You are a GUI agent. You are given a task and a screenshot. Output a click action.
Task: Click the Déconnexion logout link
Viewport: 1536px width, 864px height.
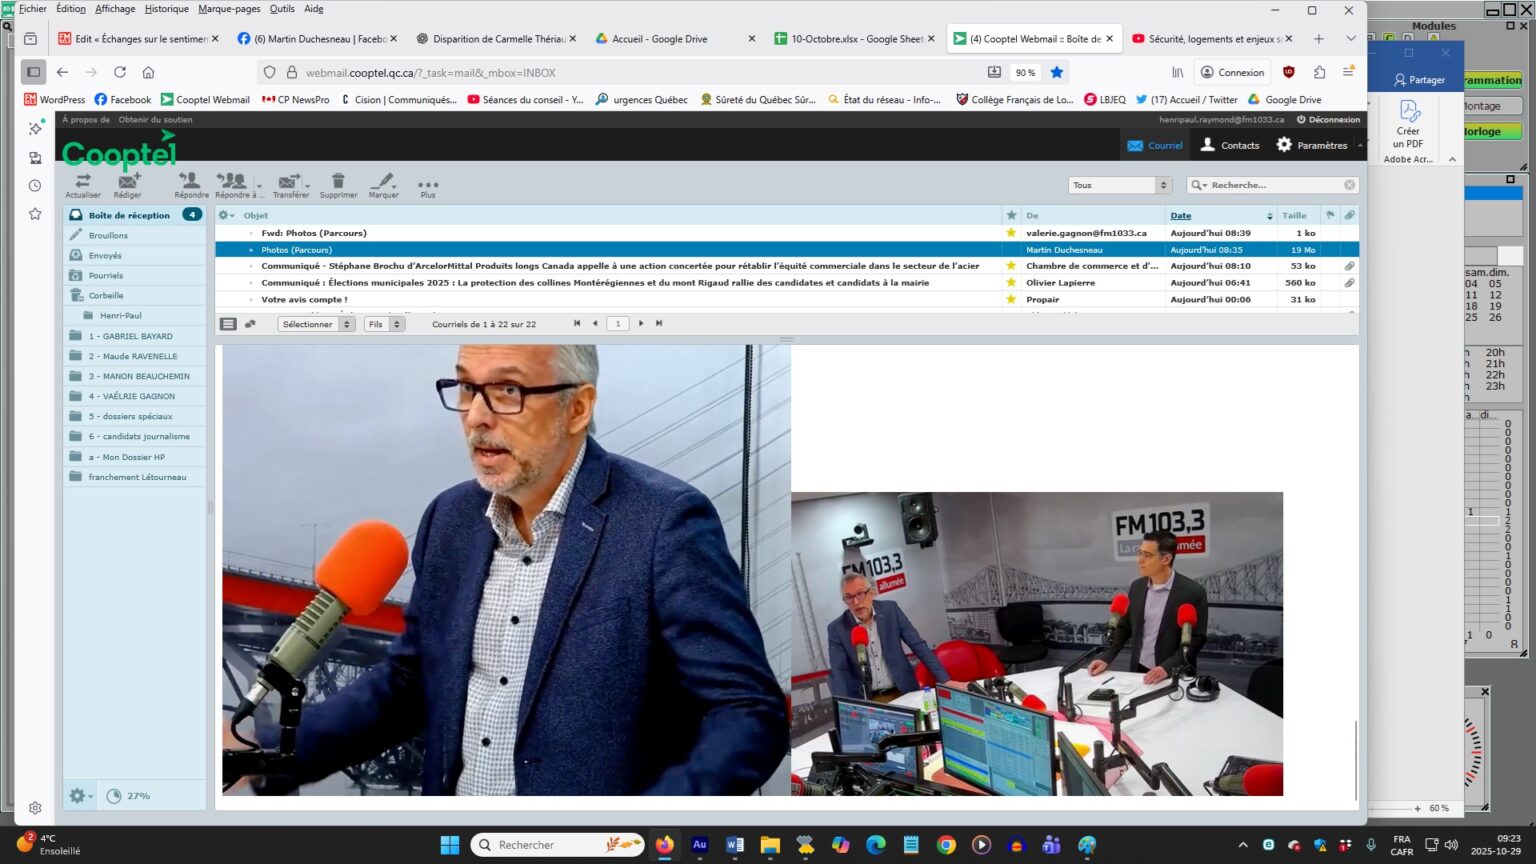point(1328,119)
